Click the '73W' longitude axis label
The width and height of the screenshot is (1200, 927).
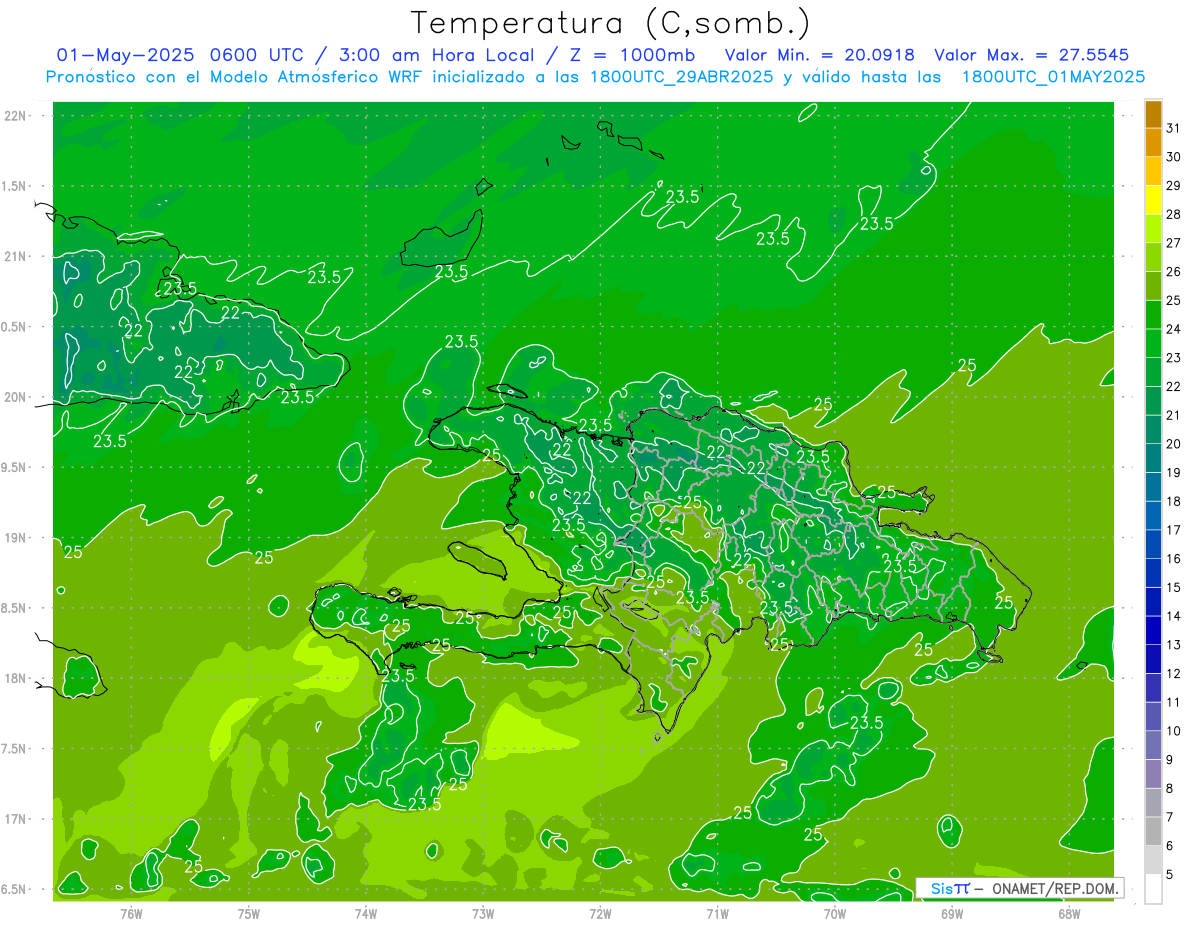click(483, 912)
